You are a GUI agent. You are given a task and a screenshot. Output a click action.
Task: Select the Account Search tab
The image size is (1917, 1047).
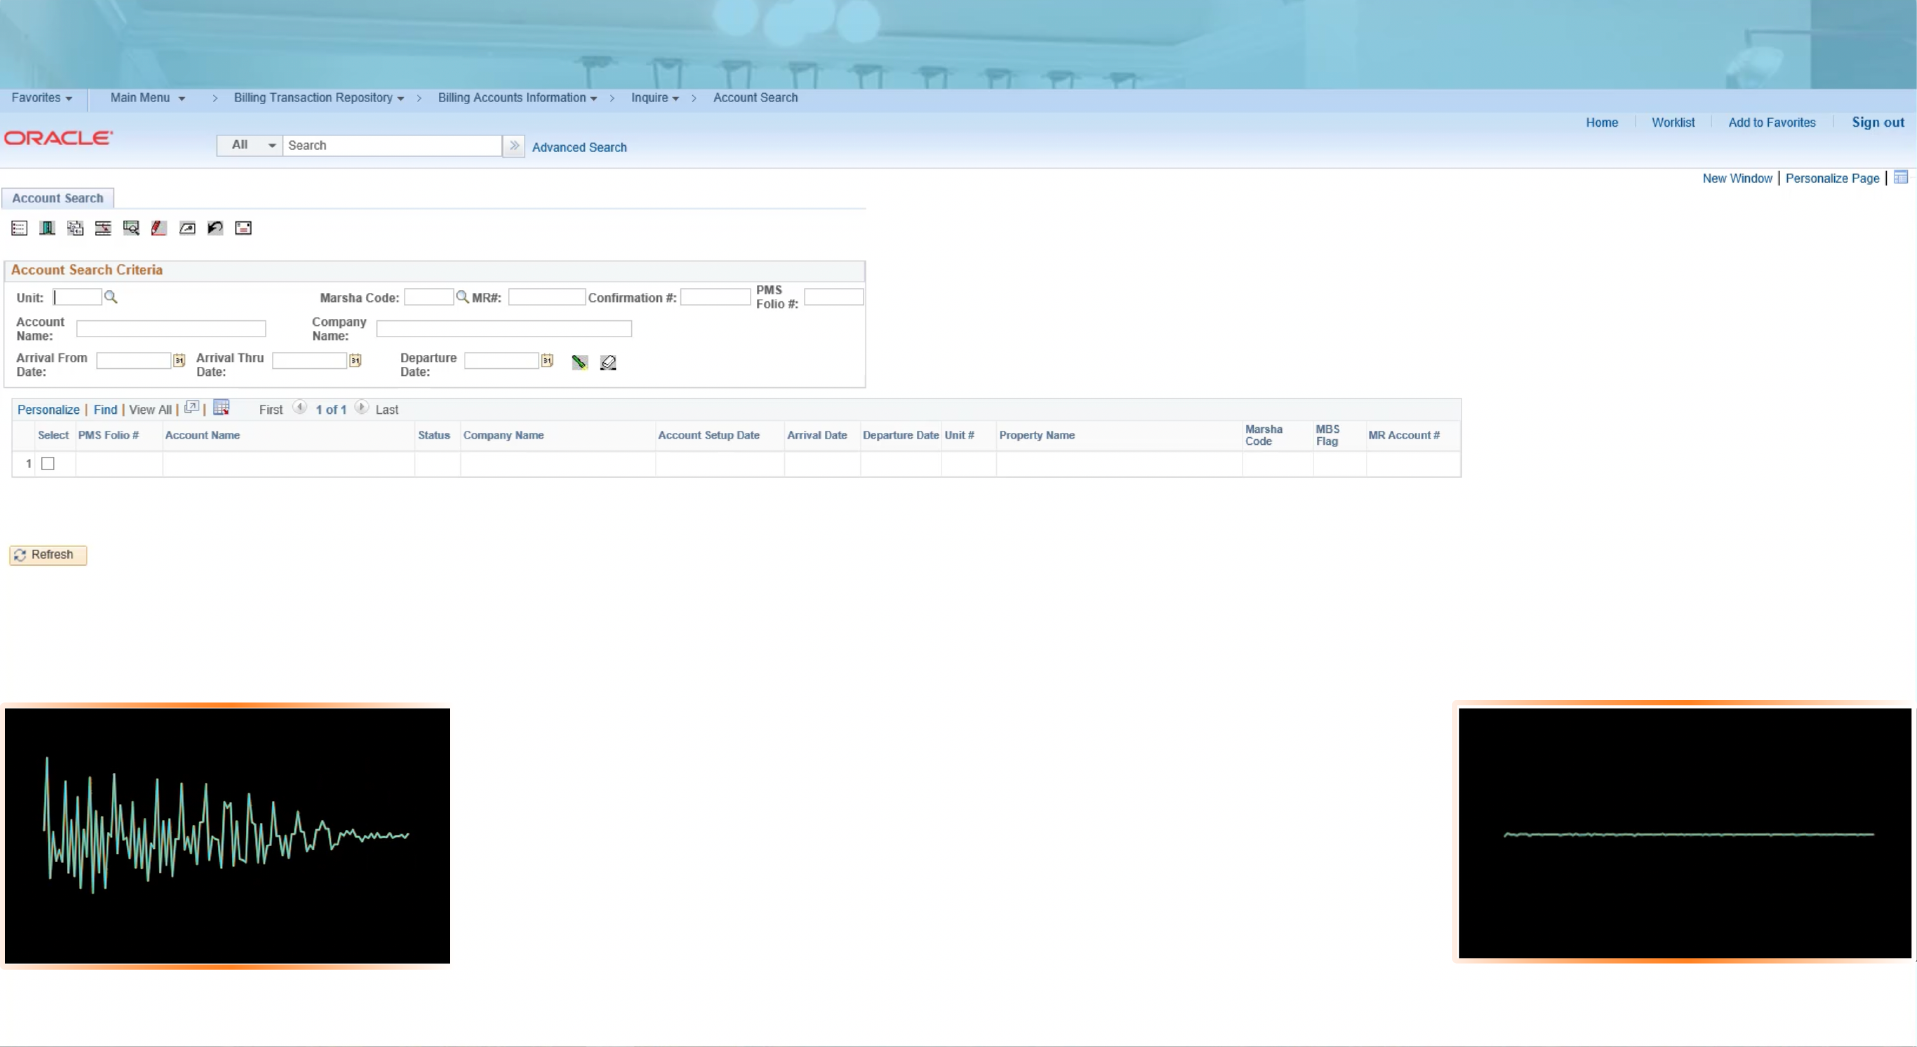[x=57, y=198]
